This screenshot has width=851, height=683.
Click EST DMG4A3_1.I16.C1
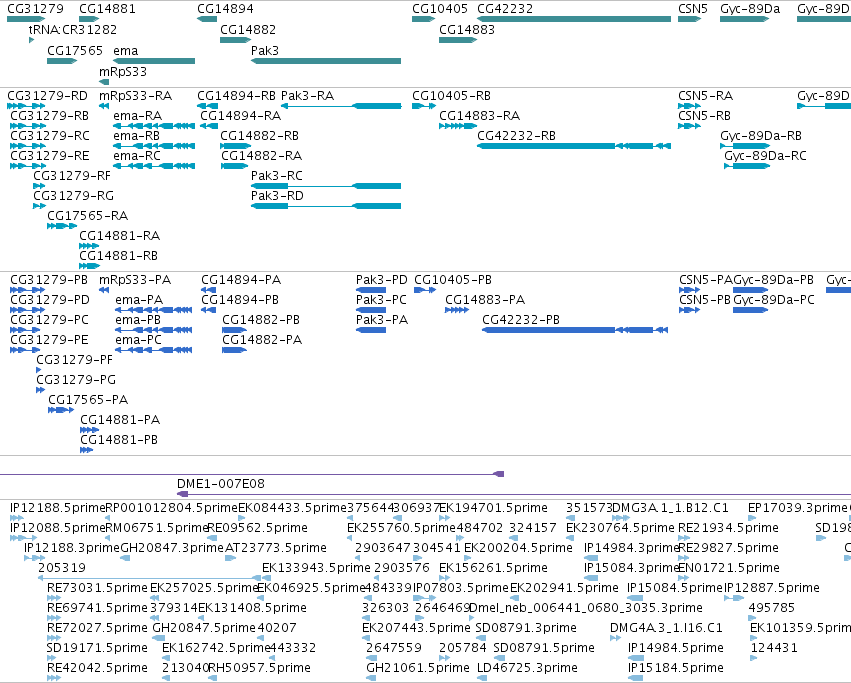click(666, 628)
